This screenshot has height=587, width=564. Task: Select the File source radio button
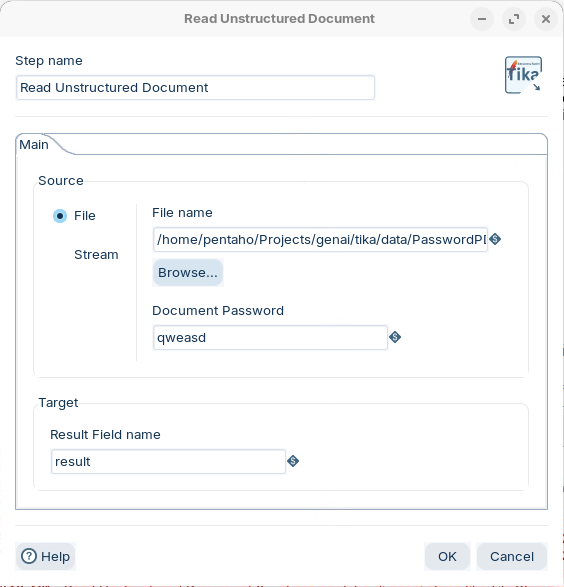tap(60, 216)
